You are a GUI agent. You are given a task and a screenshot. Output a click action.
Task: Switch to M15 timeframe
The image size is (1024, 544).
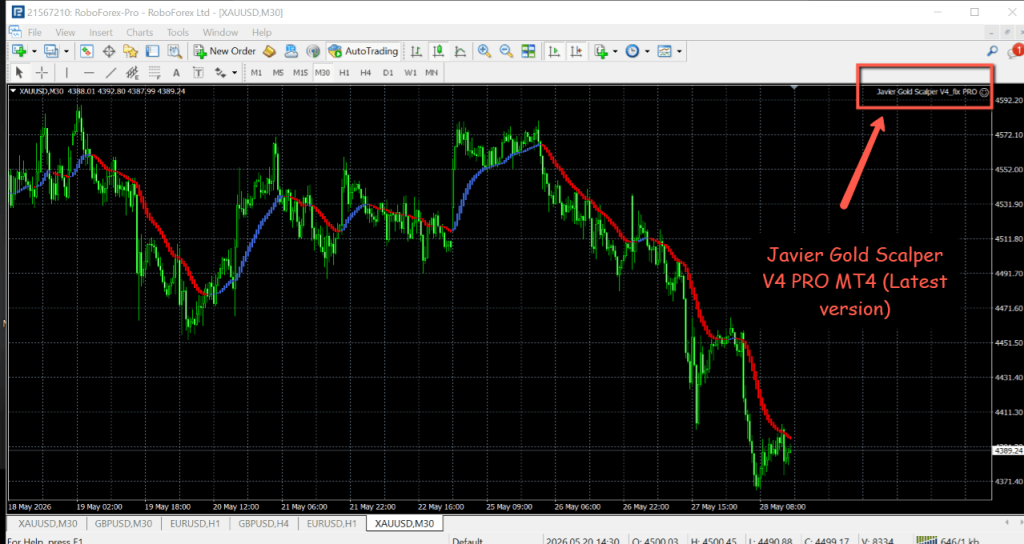tap(300, 72)
